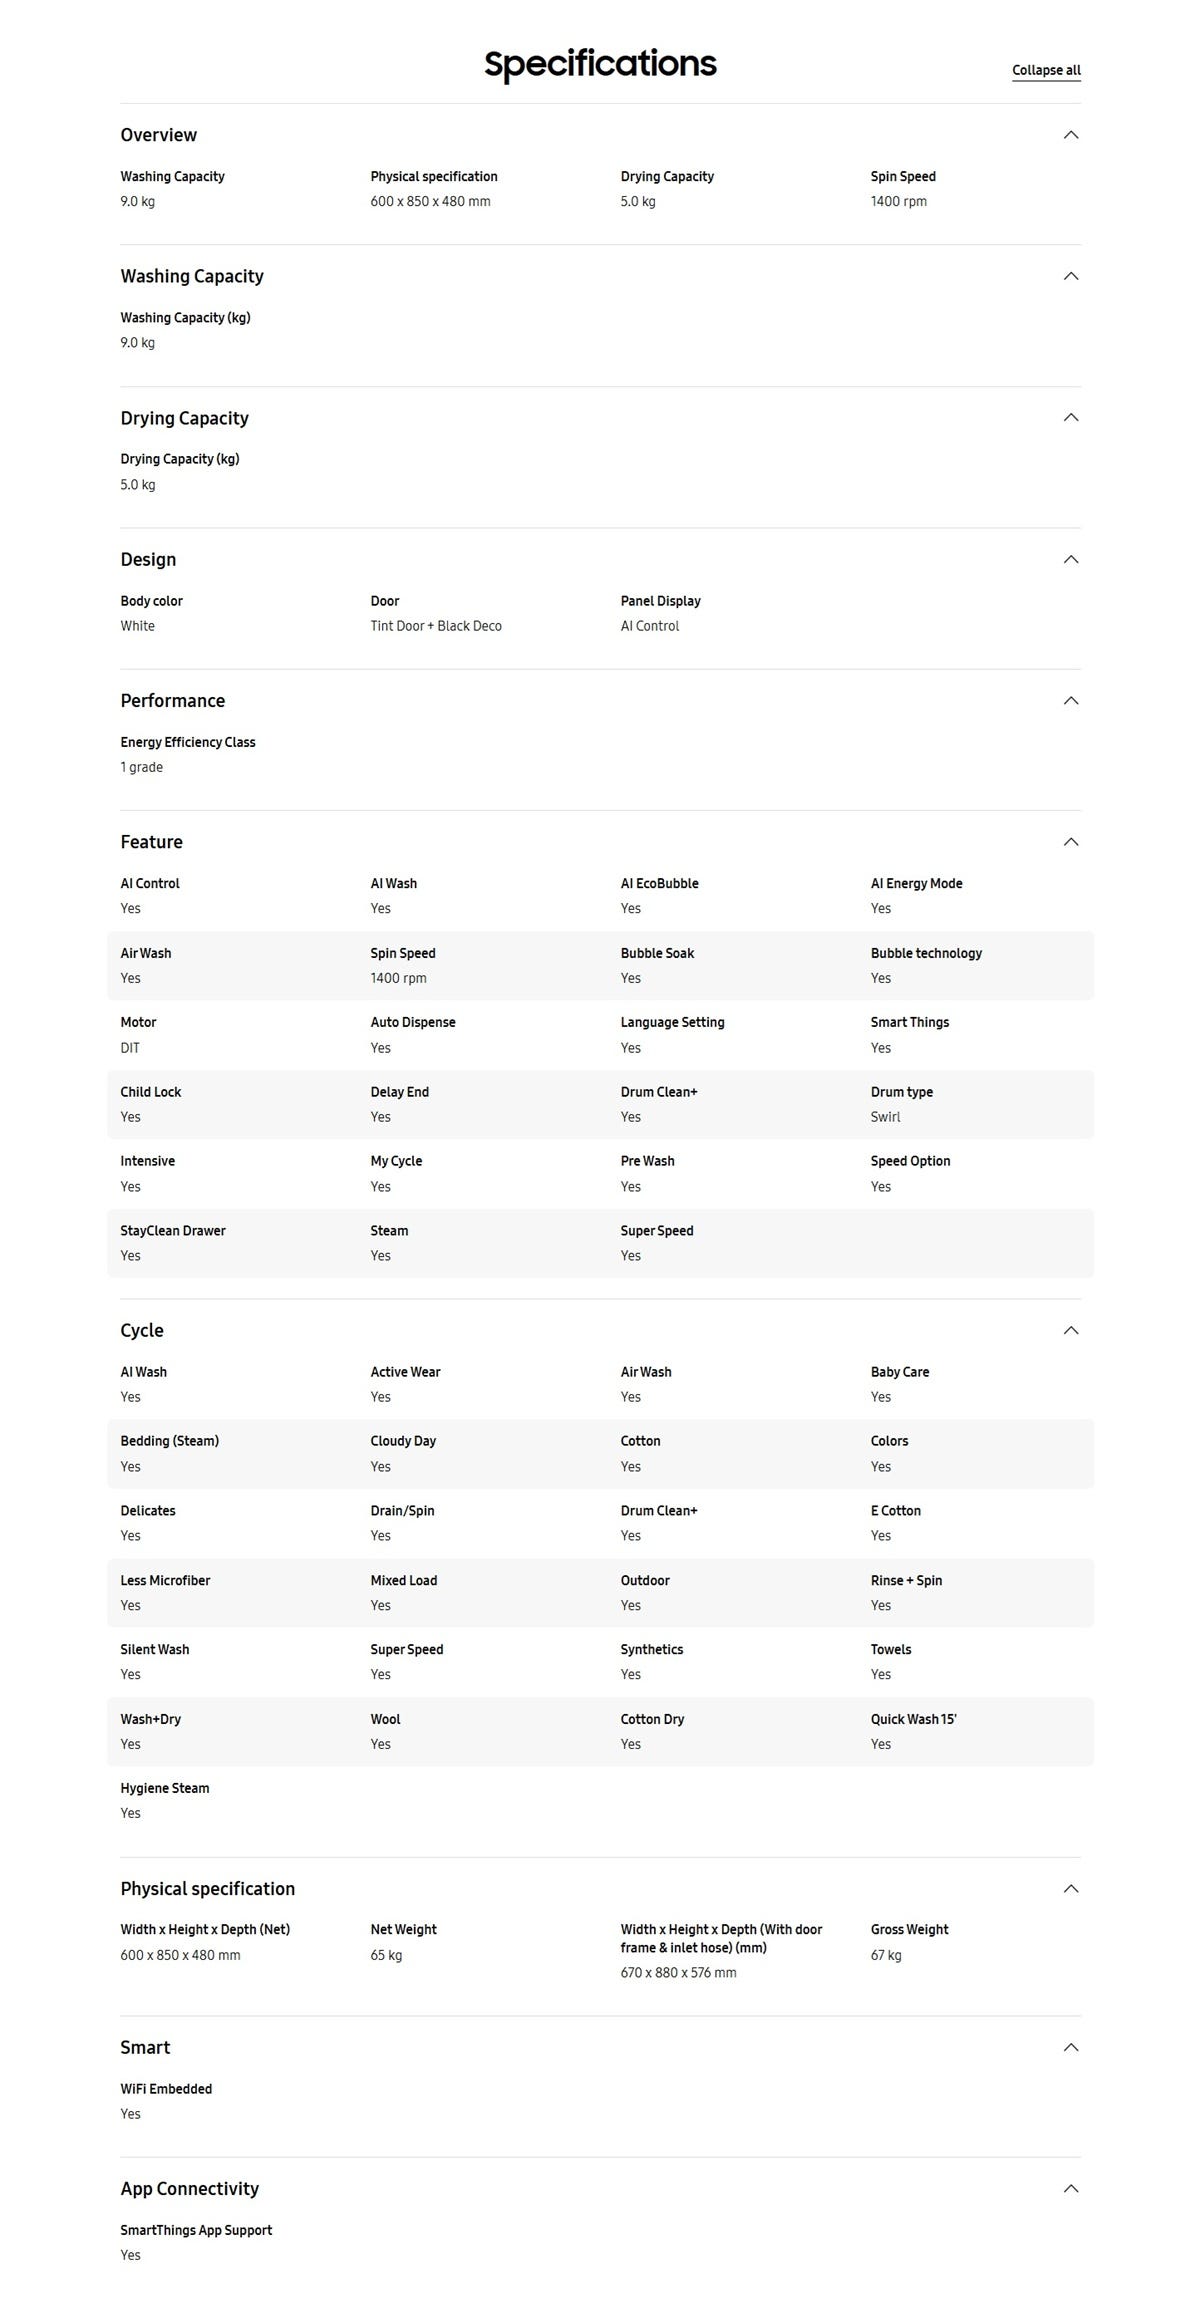
Task: Collapse Drying Capacity section with its chevron
Action: pos(1071,417)
